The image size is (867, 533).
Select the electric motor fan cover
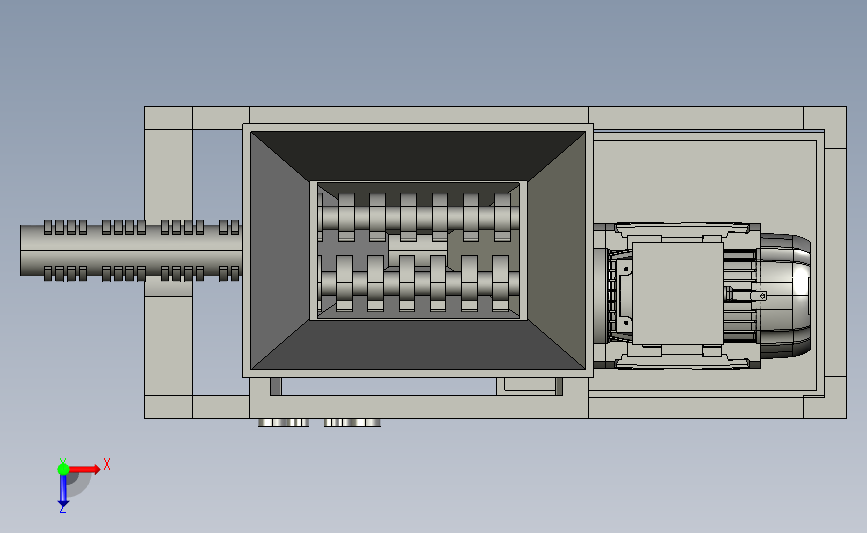[x=786, y=296]
